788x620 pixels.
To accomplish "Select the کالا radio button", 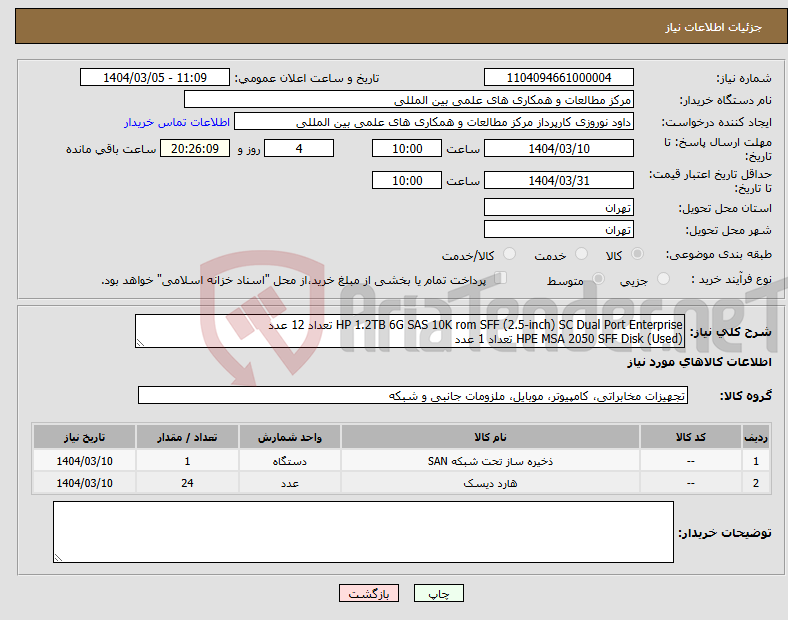I will (637, 254).
